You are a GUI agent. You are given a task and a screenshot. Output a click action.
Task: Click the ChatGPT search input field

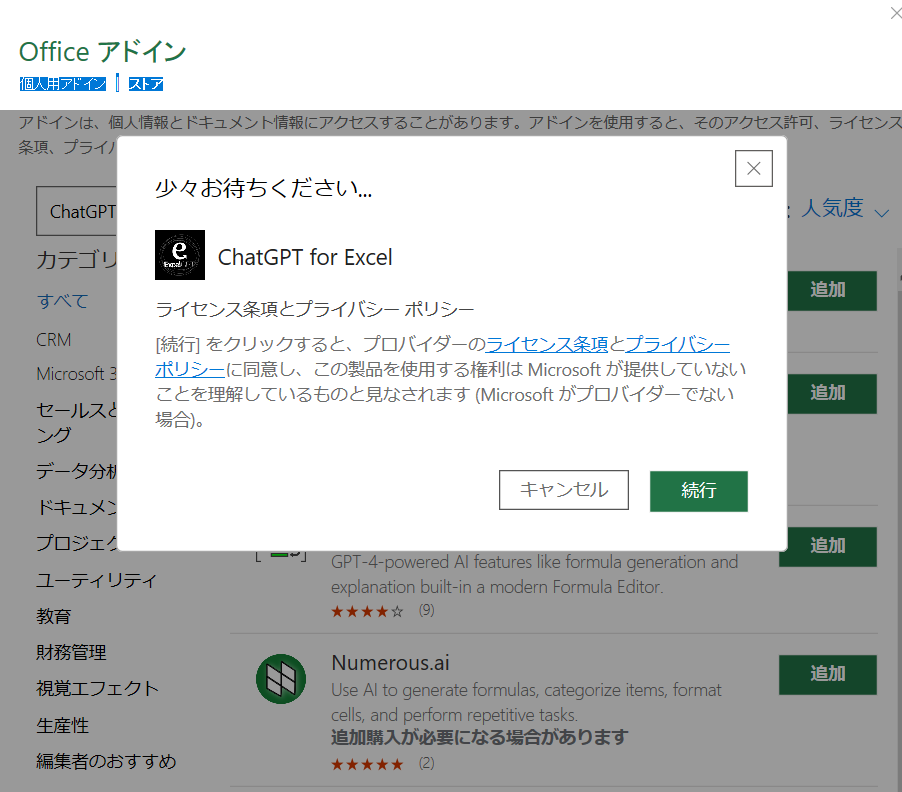point(77,211)
